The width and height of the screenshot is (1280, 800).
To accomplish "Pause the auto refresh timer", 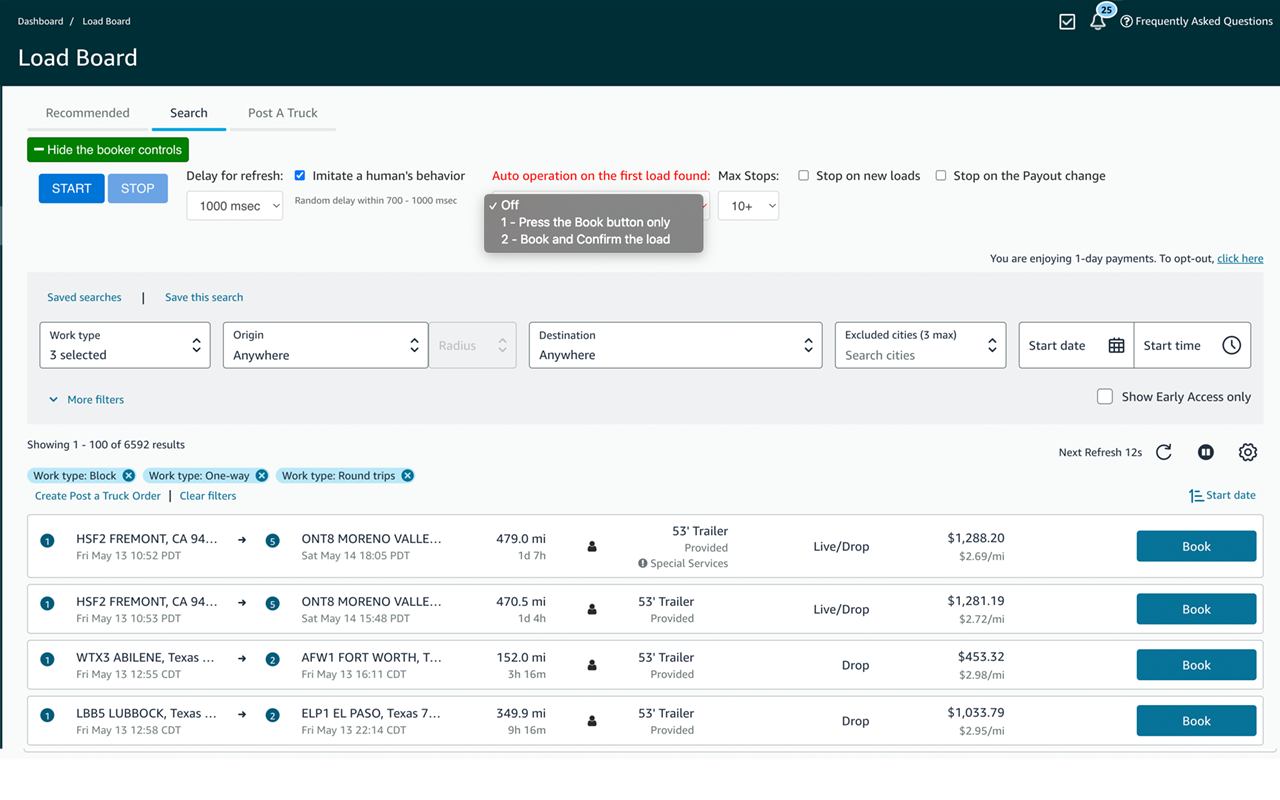I will (1206, 452).
